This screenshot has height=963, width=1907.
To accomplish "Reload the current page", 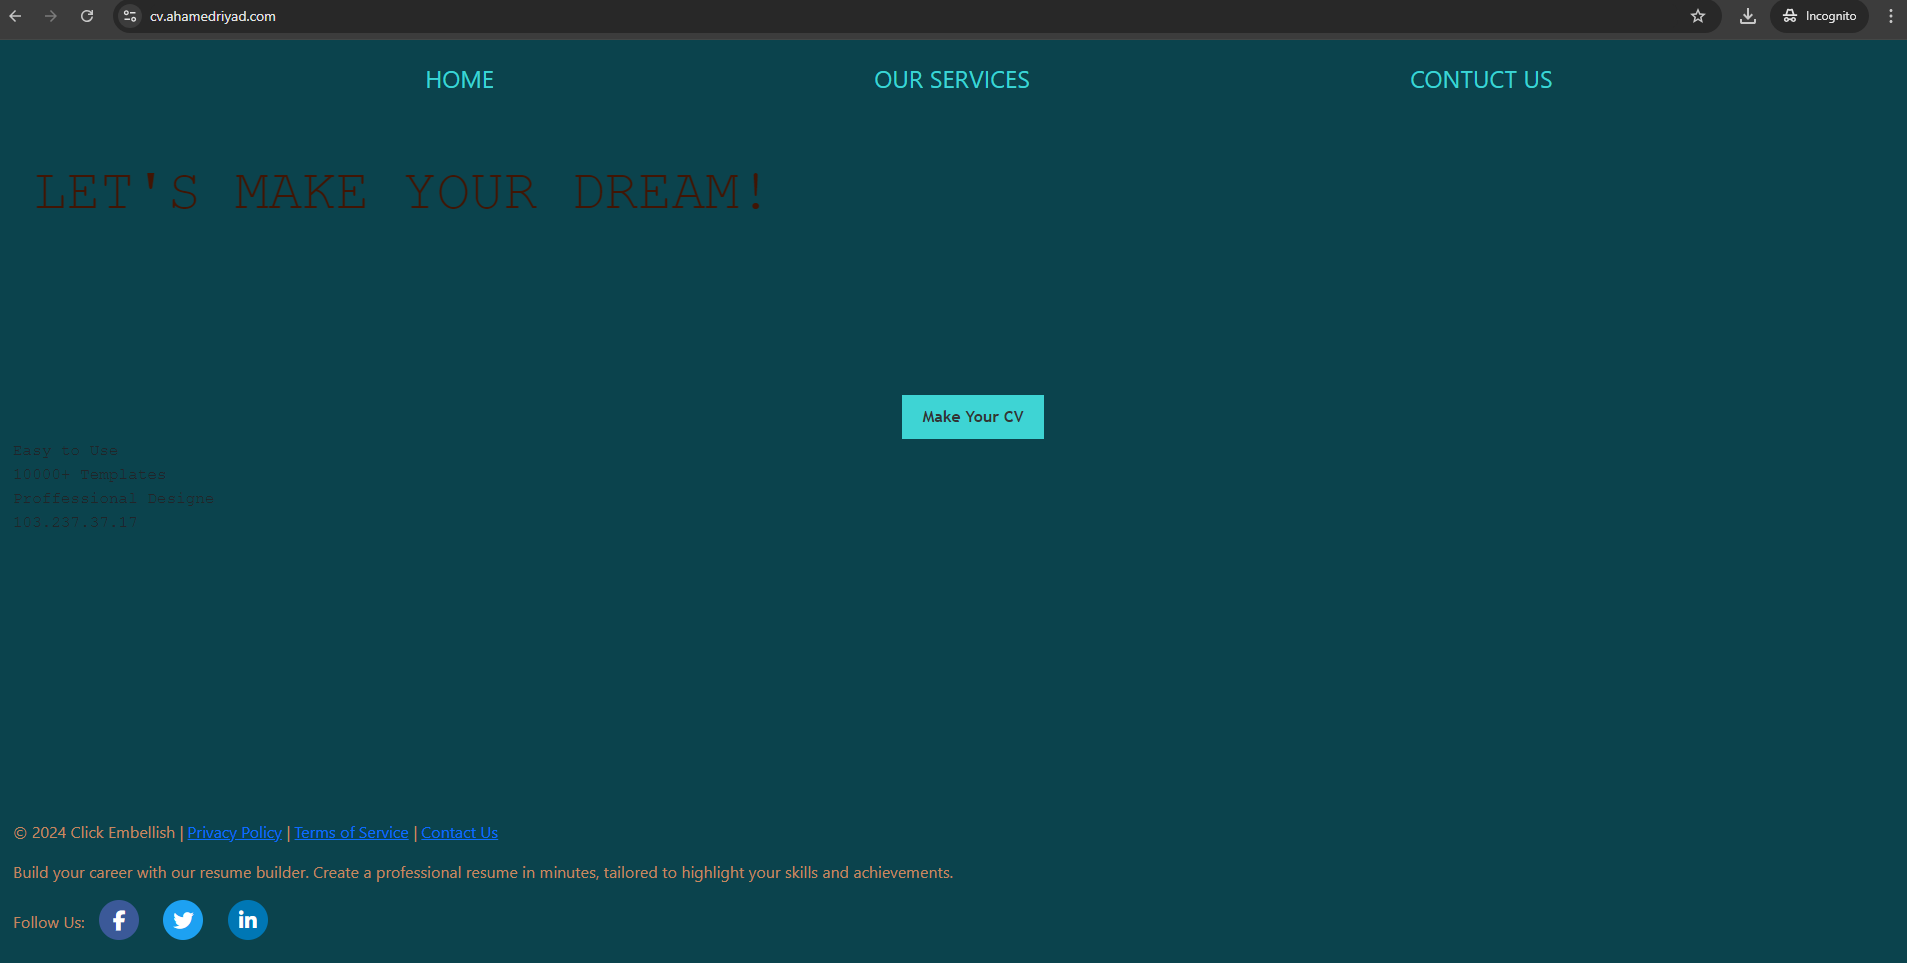I will [87, 16].
